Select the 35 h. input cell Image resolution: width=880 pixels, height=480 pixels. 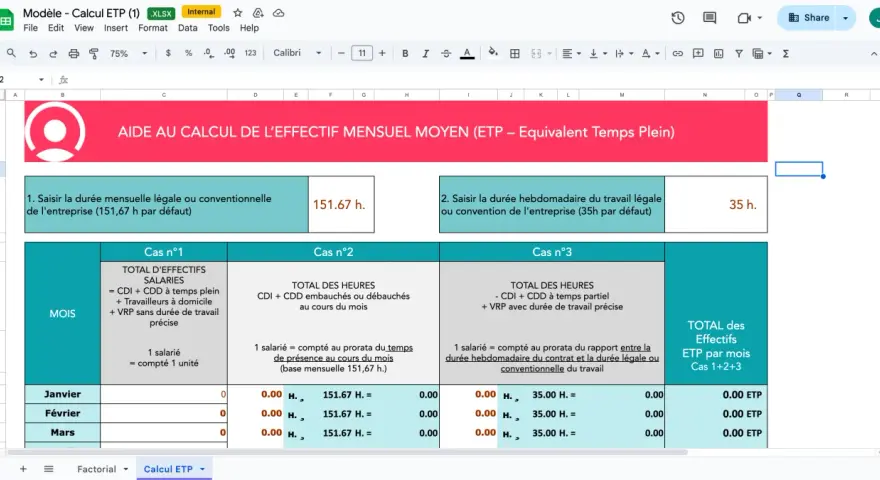(x=716, y=204)
